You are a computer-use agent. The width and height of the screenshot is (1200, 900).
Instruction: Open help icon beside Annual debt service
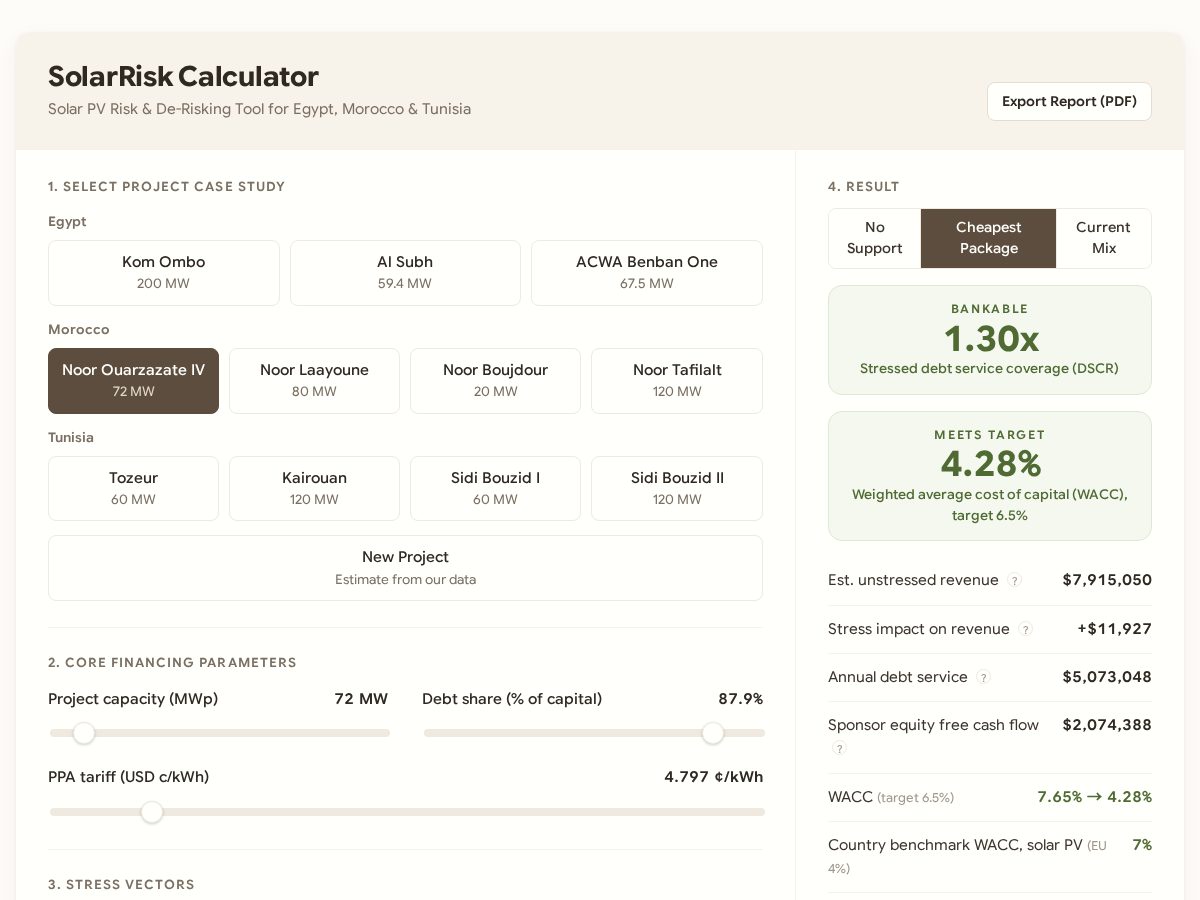(x=983, y=678)
